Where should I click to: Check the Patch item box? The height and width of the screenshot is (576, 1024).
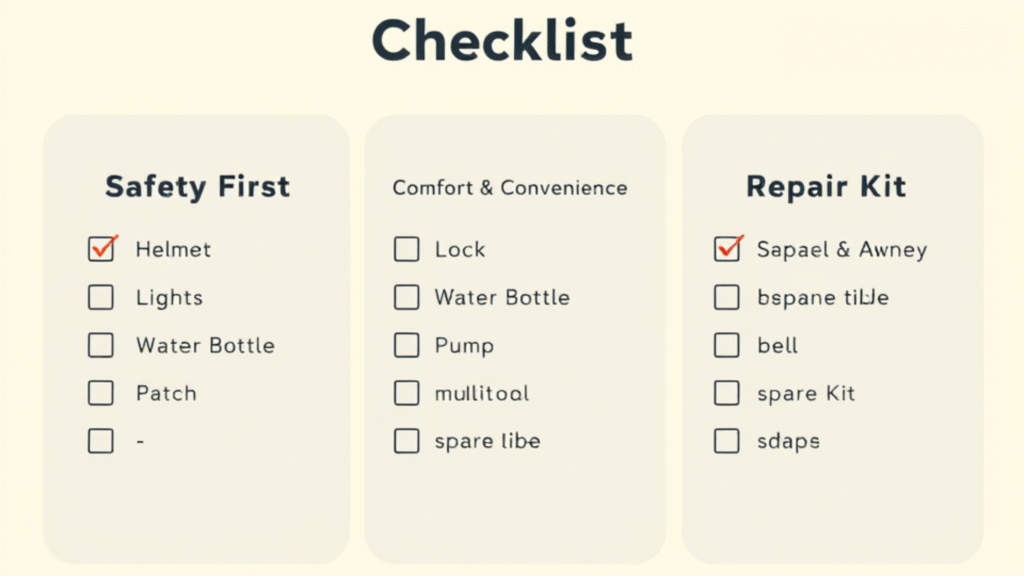tap(101, 393)
